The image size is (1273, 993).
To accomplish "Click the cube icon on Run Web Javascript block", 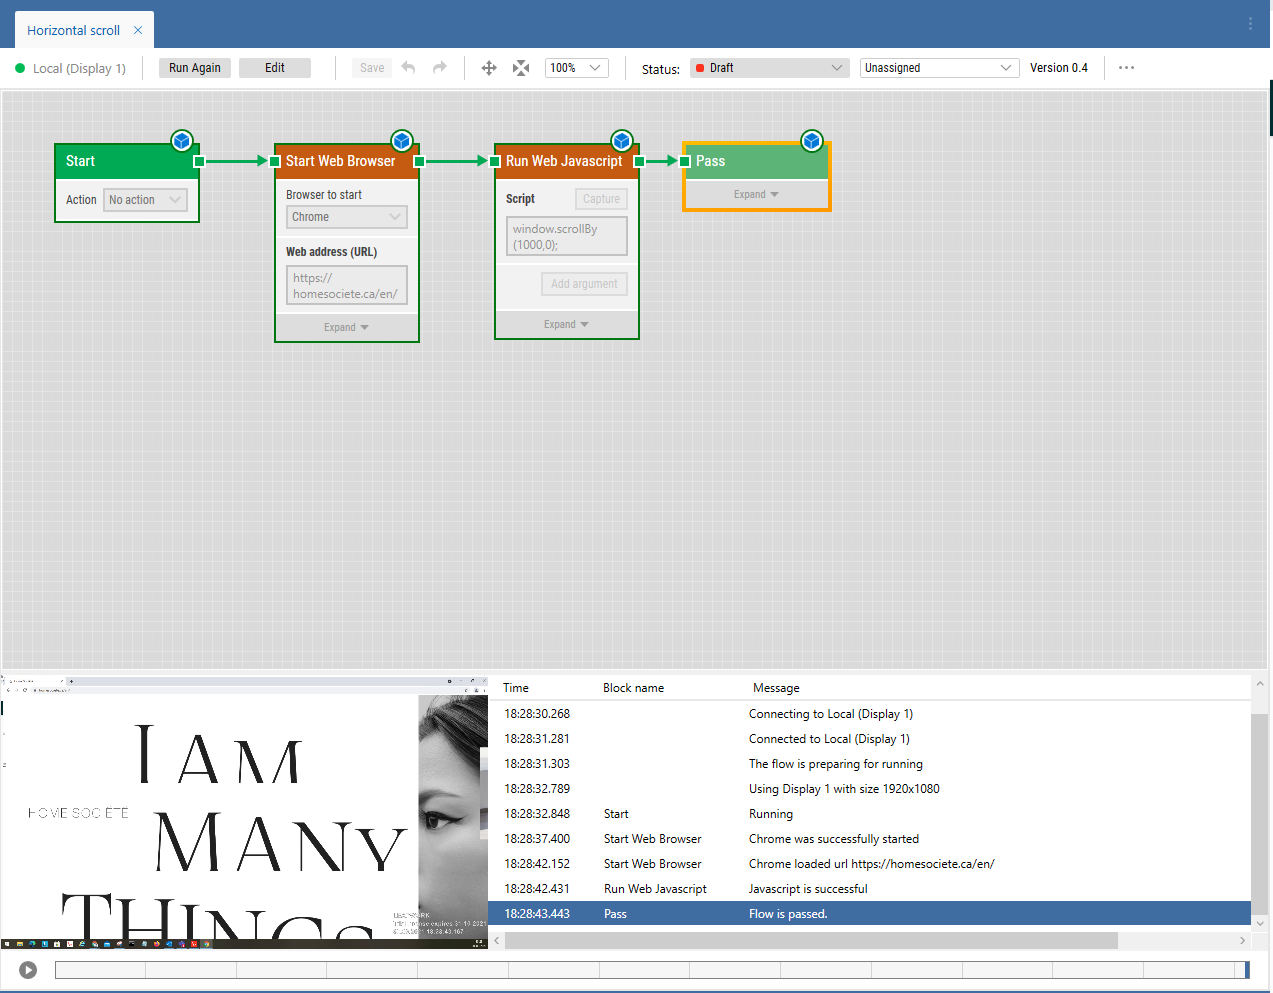I will coord(622,141).
